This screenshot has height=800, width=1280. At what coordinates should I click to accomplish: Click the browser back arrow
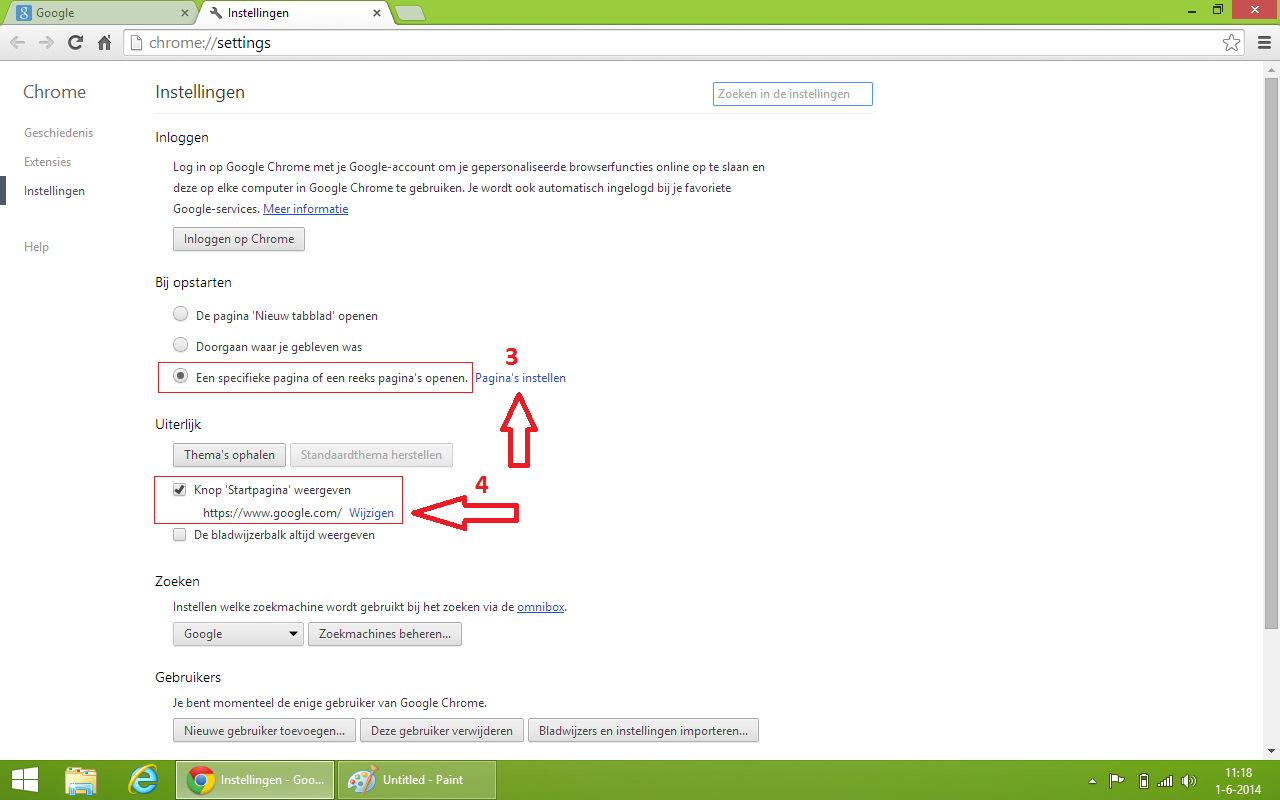[x=17, y=43]
